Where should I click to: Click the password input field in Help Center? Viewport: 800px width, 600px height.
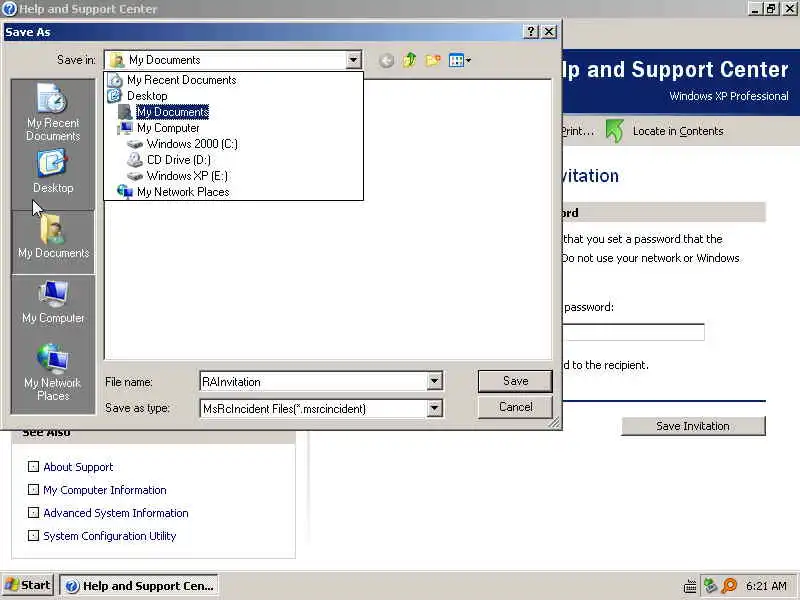pos(634,332)
